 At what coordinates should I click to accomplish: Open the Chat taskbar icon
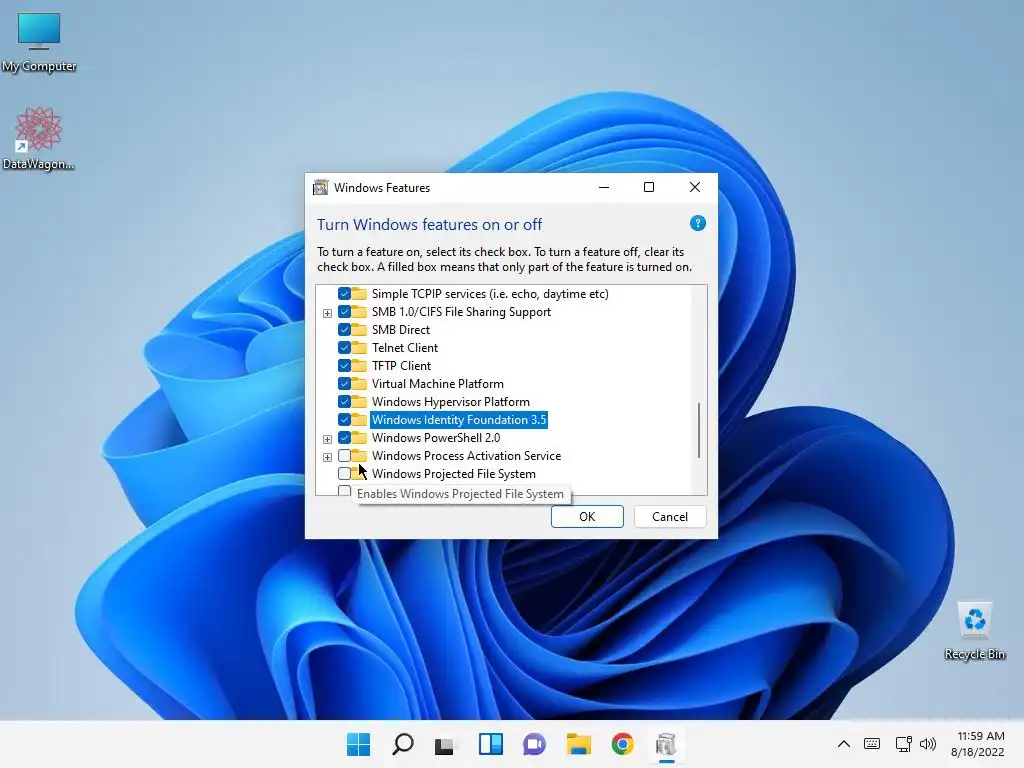click(x=534, y=744)
